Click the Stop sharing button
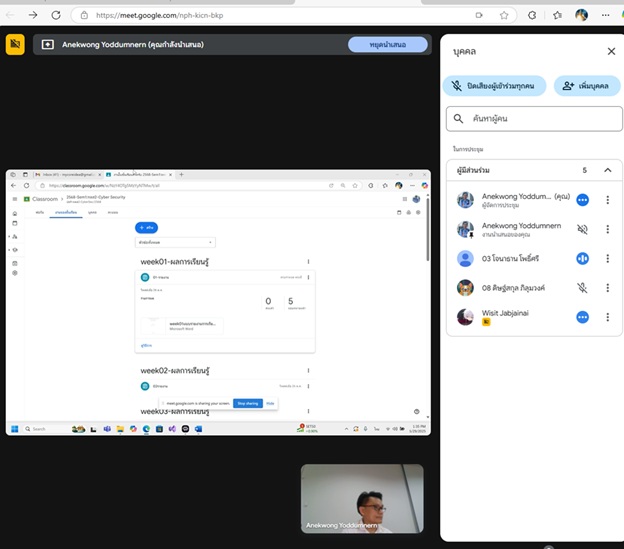Viewport: 624px width, 549px height. coord(248,403)
